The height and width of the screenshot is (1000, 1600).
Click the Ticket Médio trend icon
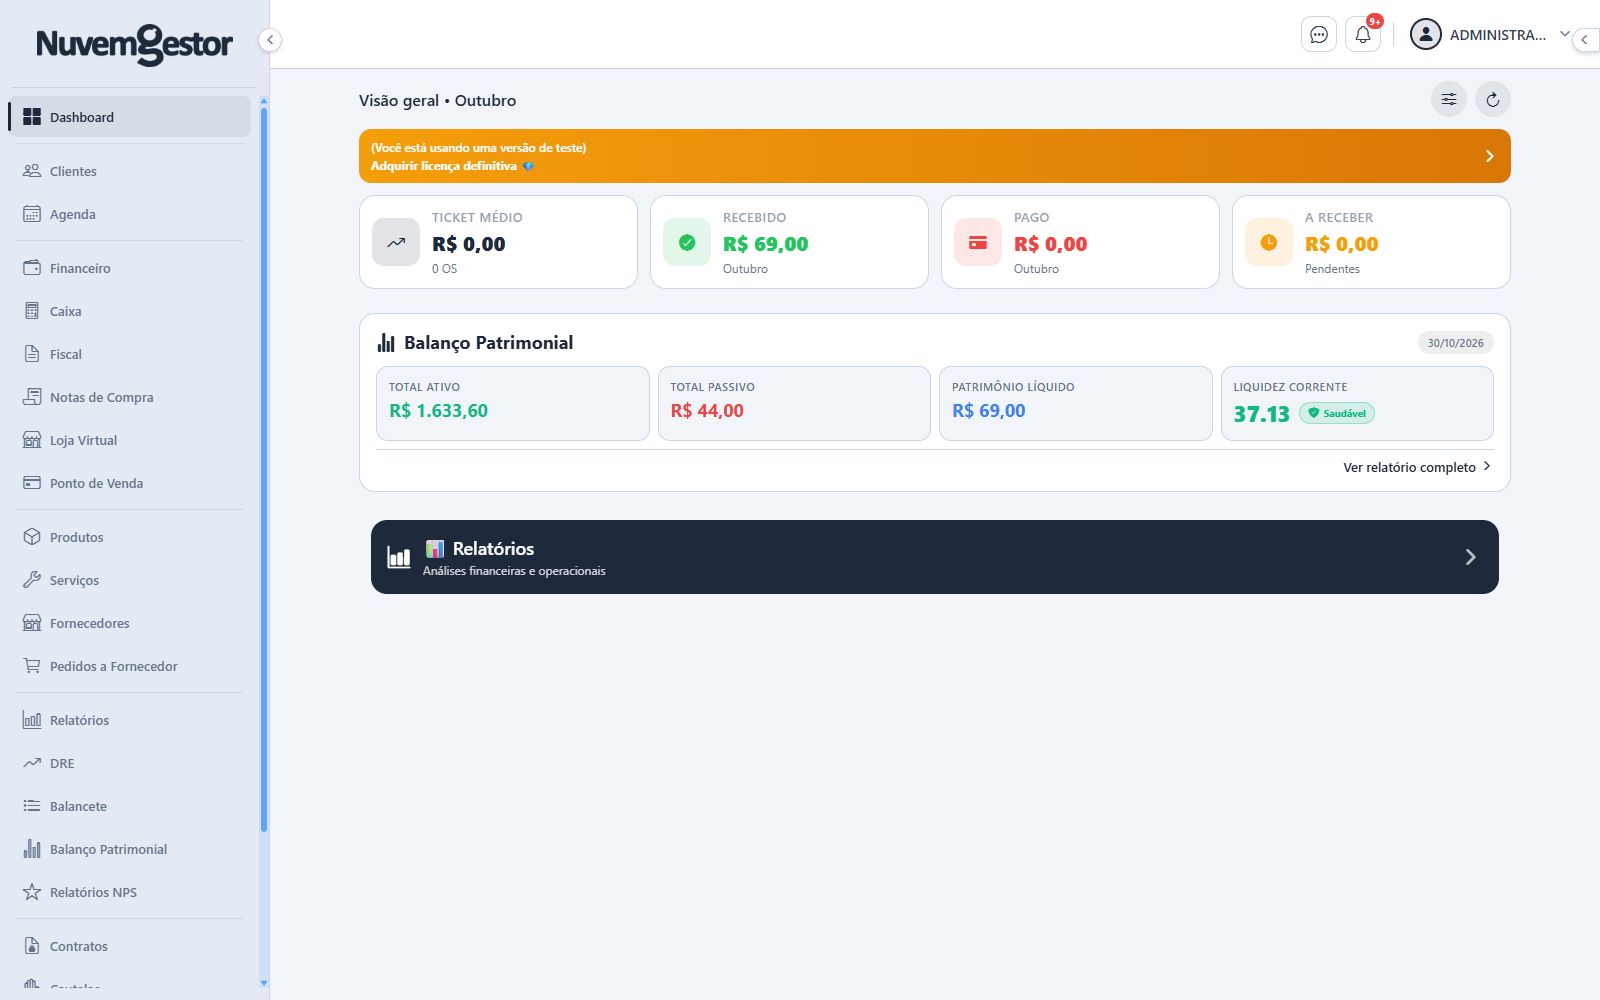[x=396, y=242]
